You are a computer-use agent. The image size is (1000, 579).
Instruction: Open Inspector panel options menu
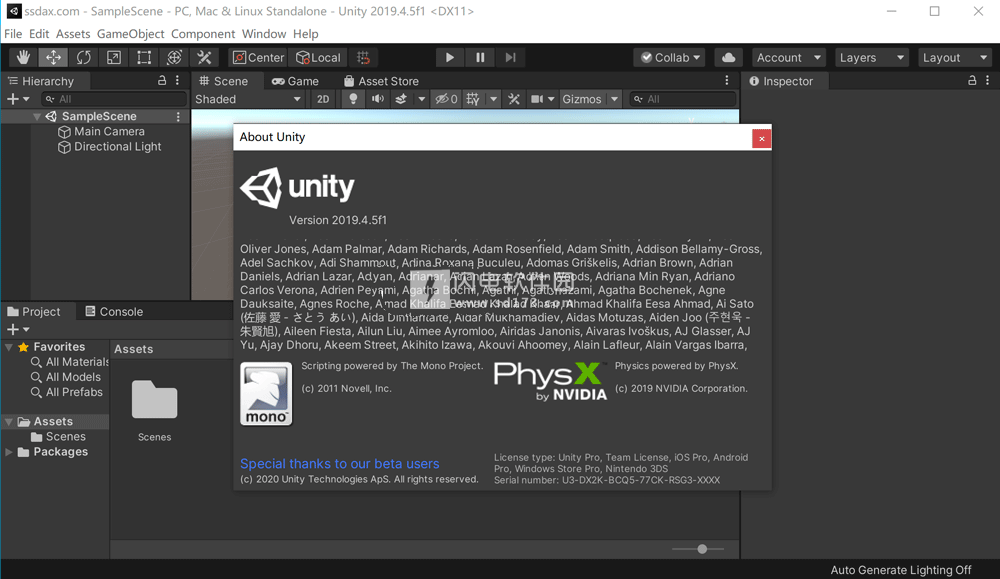pos(987,80)
